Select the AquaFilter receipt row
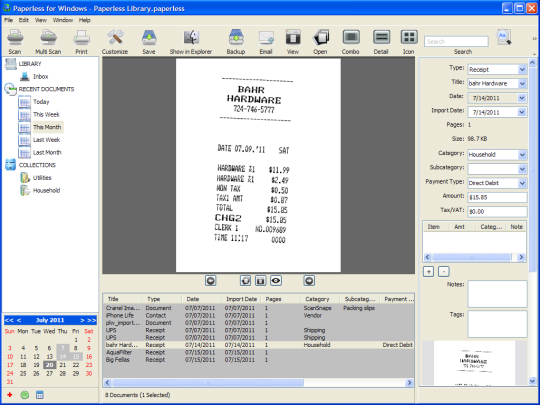This screenshot has width=540, height=405. point(258,352)
